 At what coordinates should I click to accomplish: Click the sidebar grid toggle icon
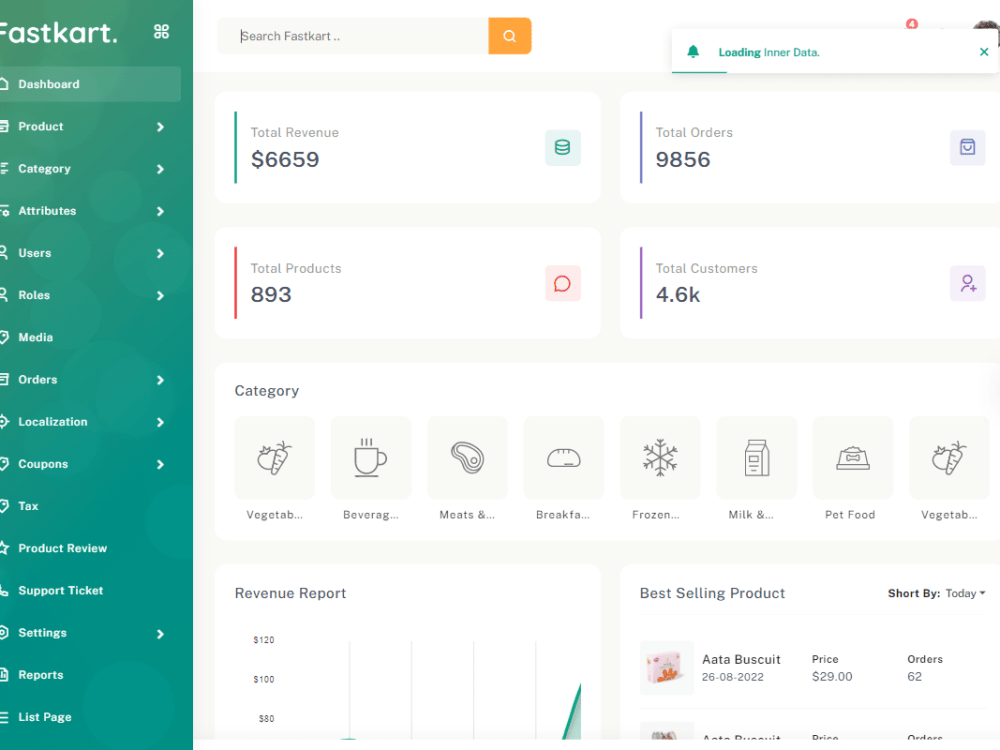pyautogui.click(x=161, y=31)
